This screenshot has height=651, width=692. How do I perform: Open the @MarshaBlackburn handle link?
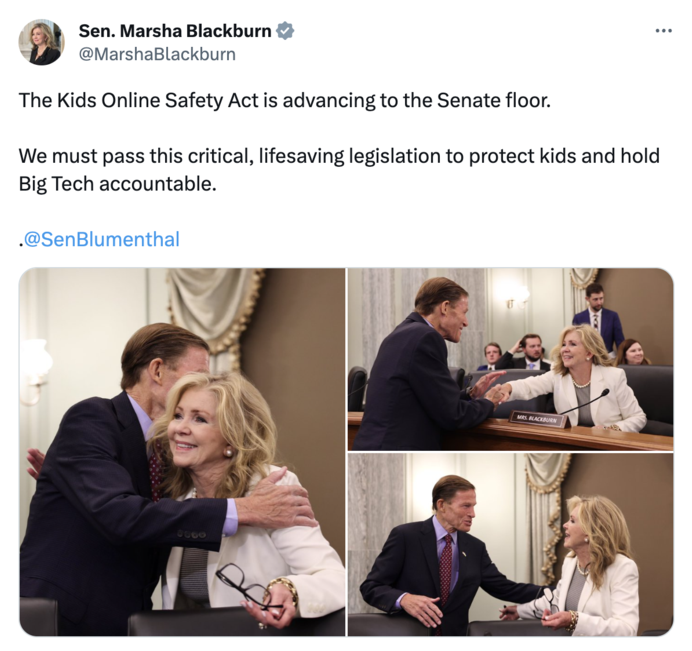click(157, 54)
